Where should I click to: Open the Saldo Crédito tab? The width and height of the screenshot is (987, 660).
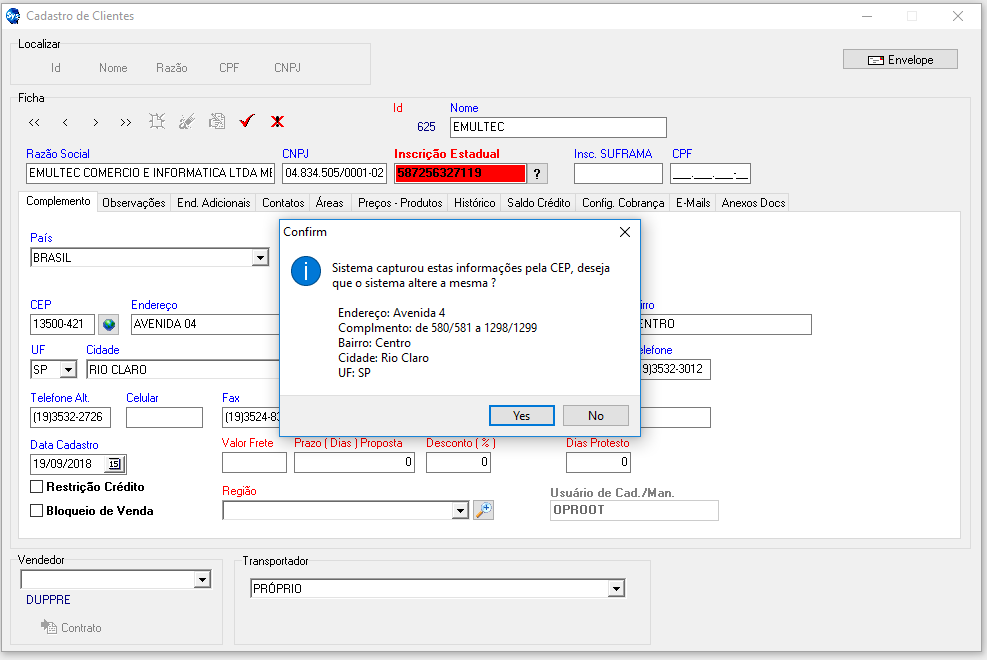click(538, 203)
